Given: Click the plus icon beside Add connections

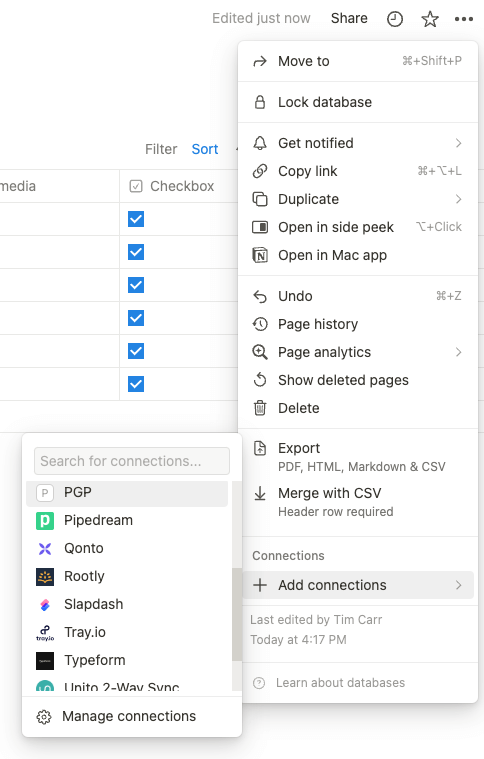Looking at the screenshot, I should [260, 585].
